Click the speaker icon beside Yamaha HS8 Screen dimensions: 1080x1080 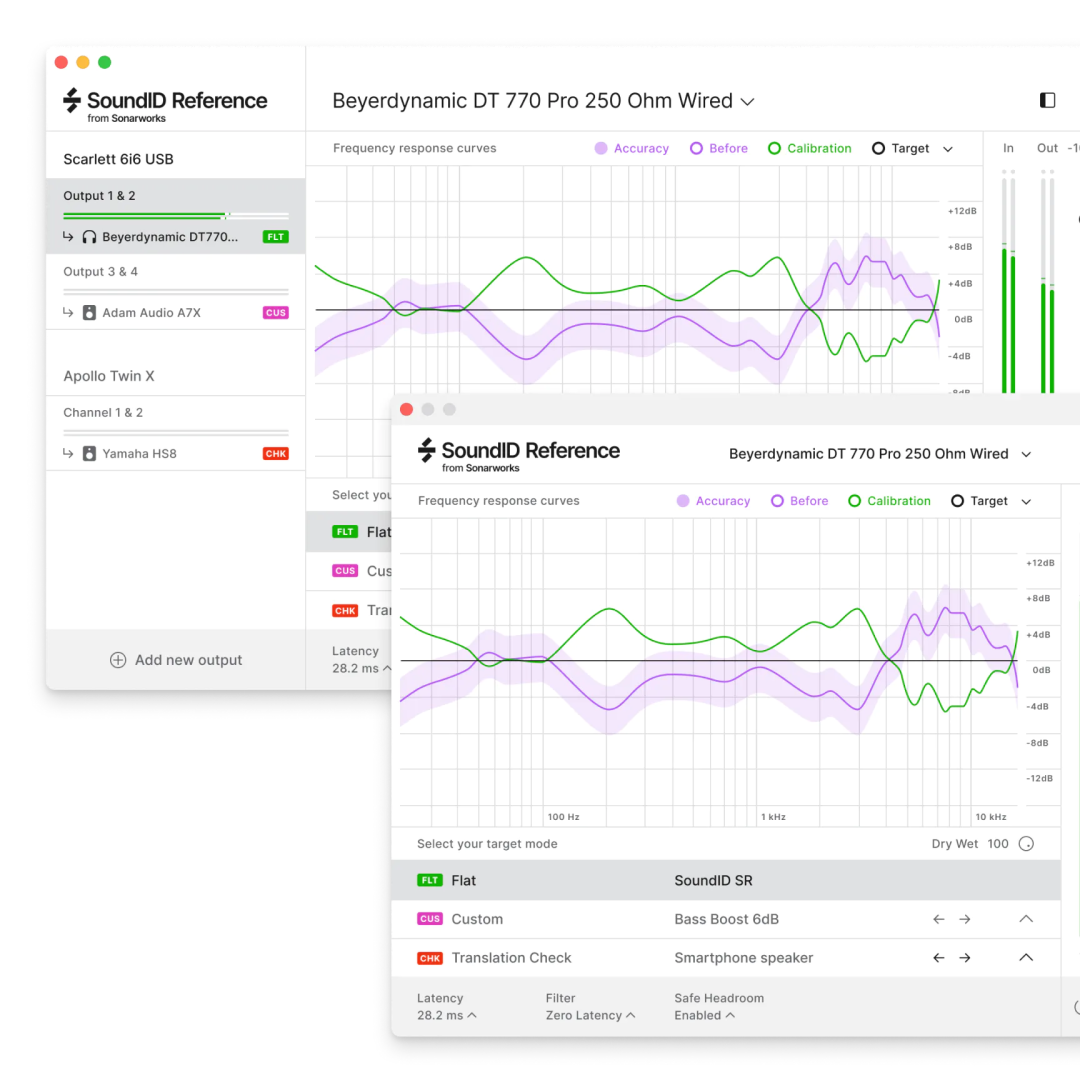tap(90, 454)
